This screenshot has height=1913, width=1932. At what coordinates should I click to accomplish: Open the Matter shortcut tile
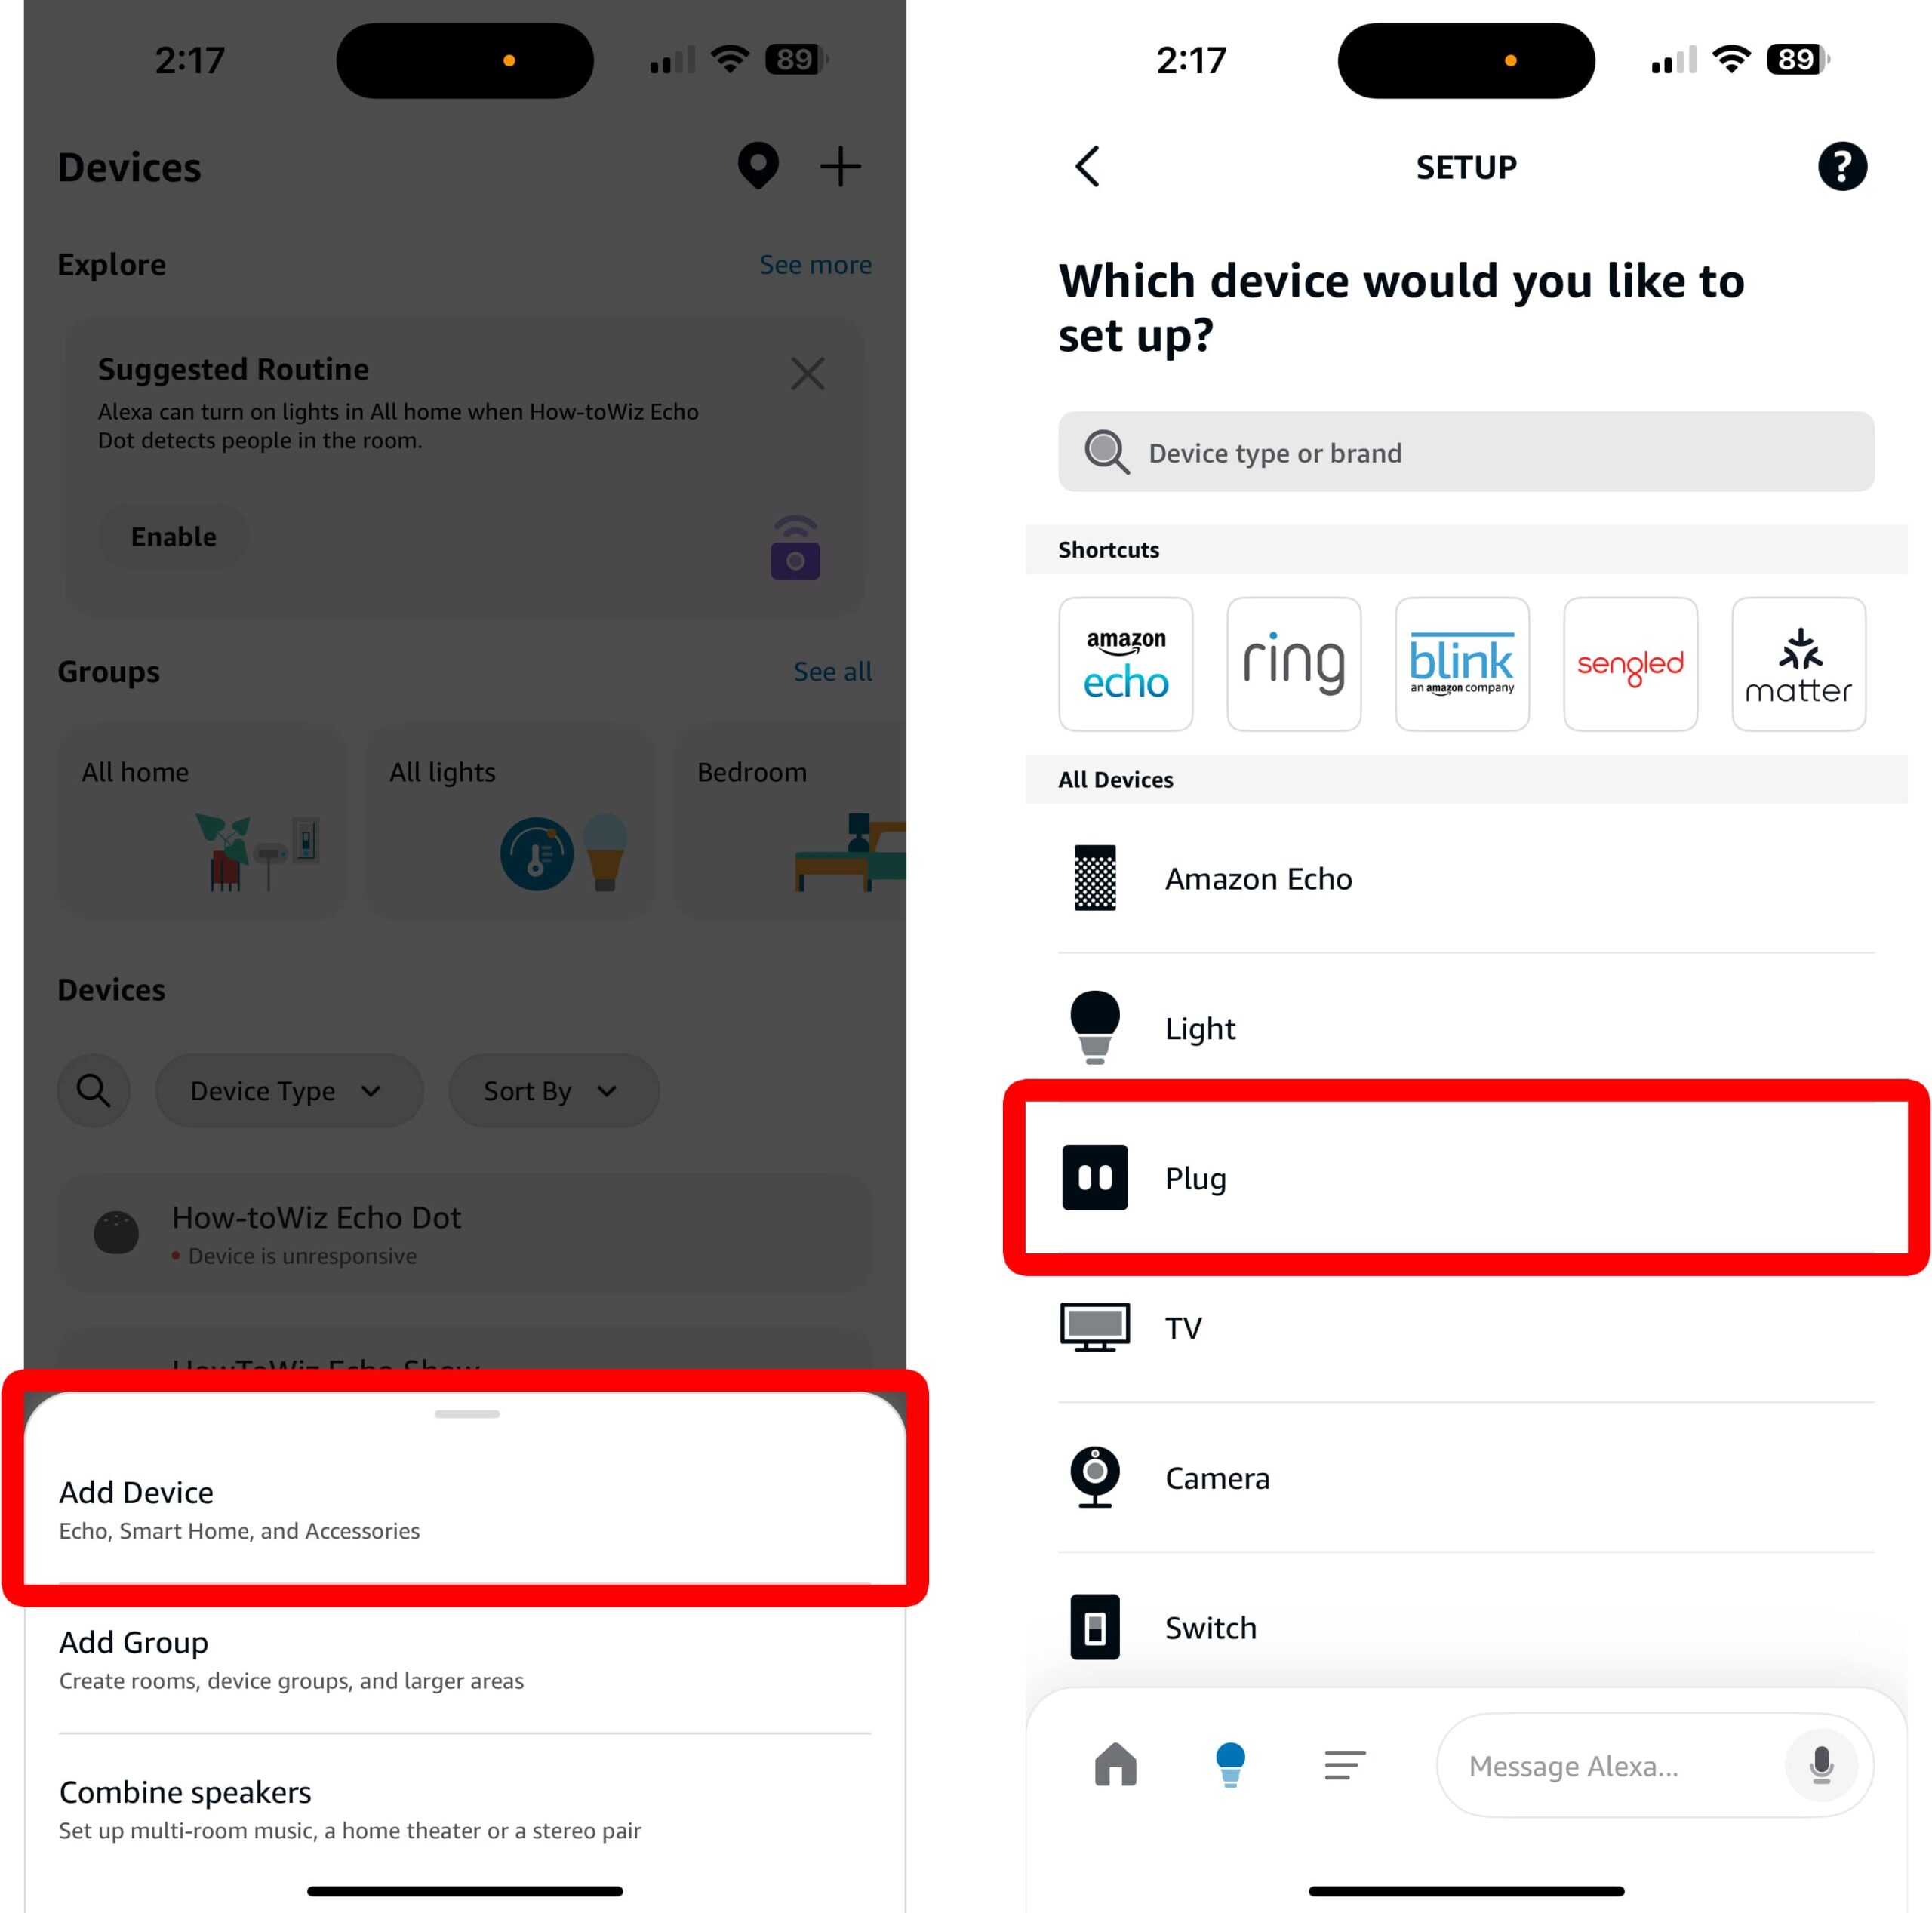click(x=1798, y=664)
